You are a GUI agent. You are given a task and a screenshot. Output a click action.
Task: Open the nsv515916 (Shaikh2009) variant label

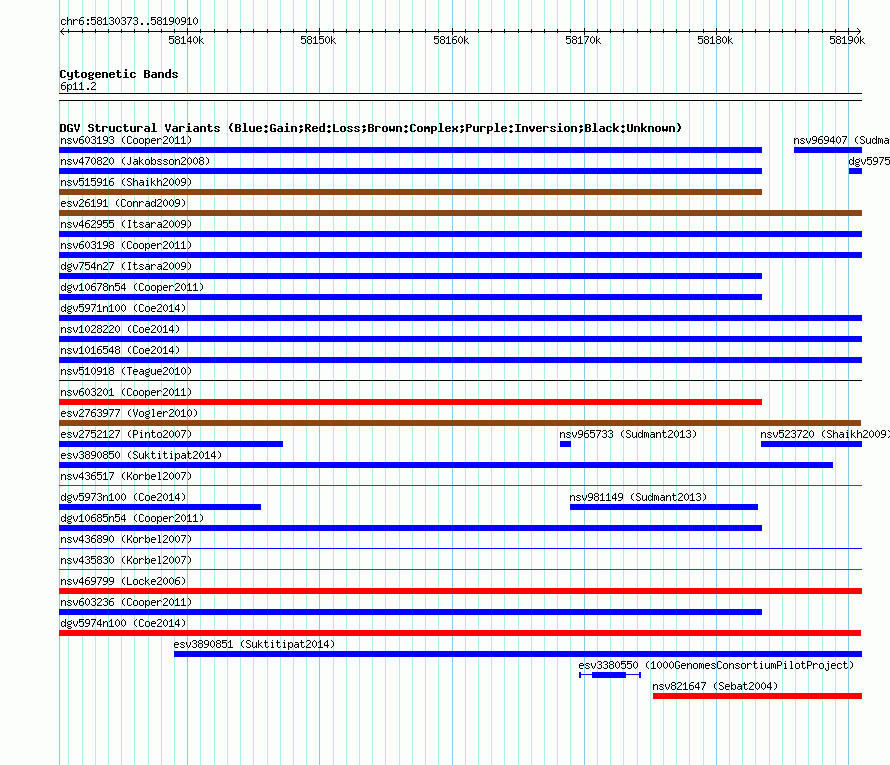pos(126,182)
